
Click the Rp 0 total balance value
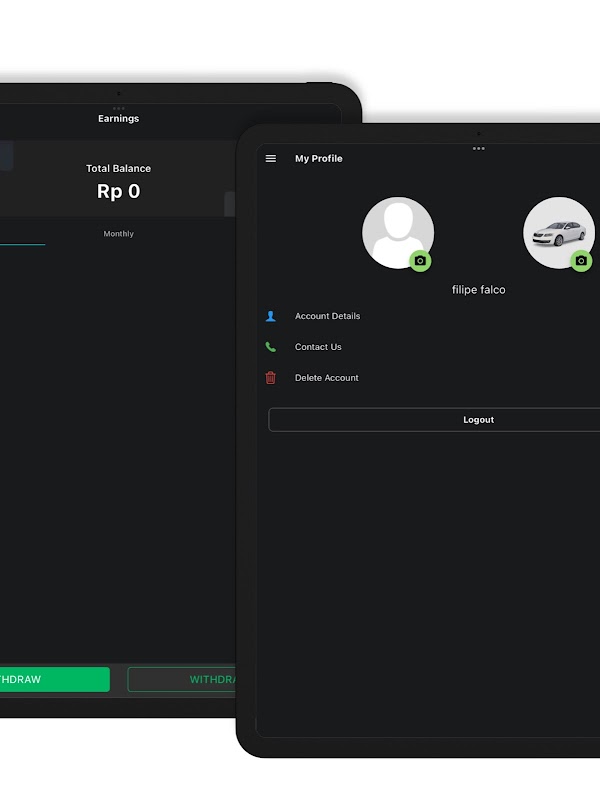tap(118, 191)
